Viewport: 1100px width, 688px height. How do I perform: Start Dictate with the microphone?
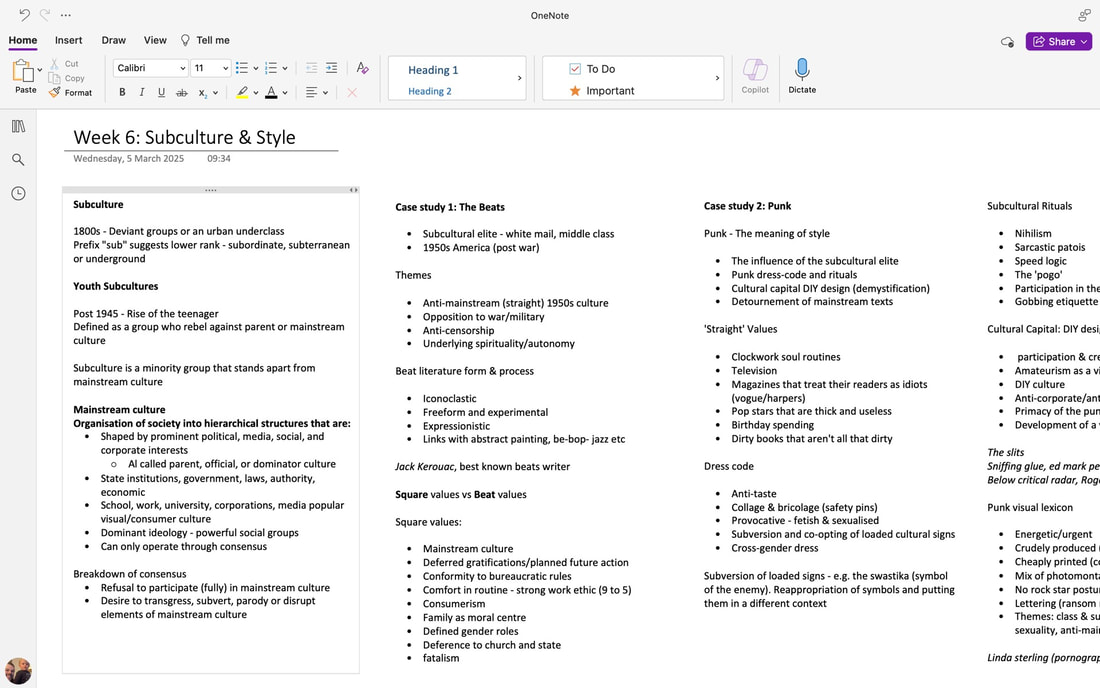pyautogui.click(x=802, y=76)
